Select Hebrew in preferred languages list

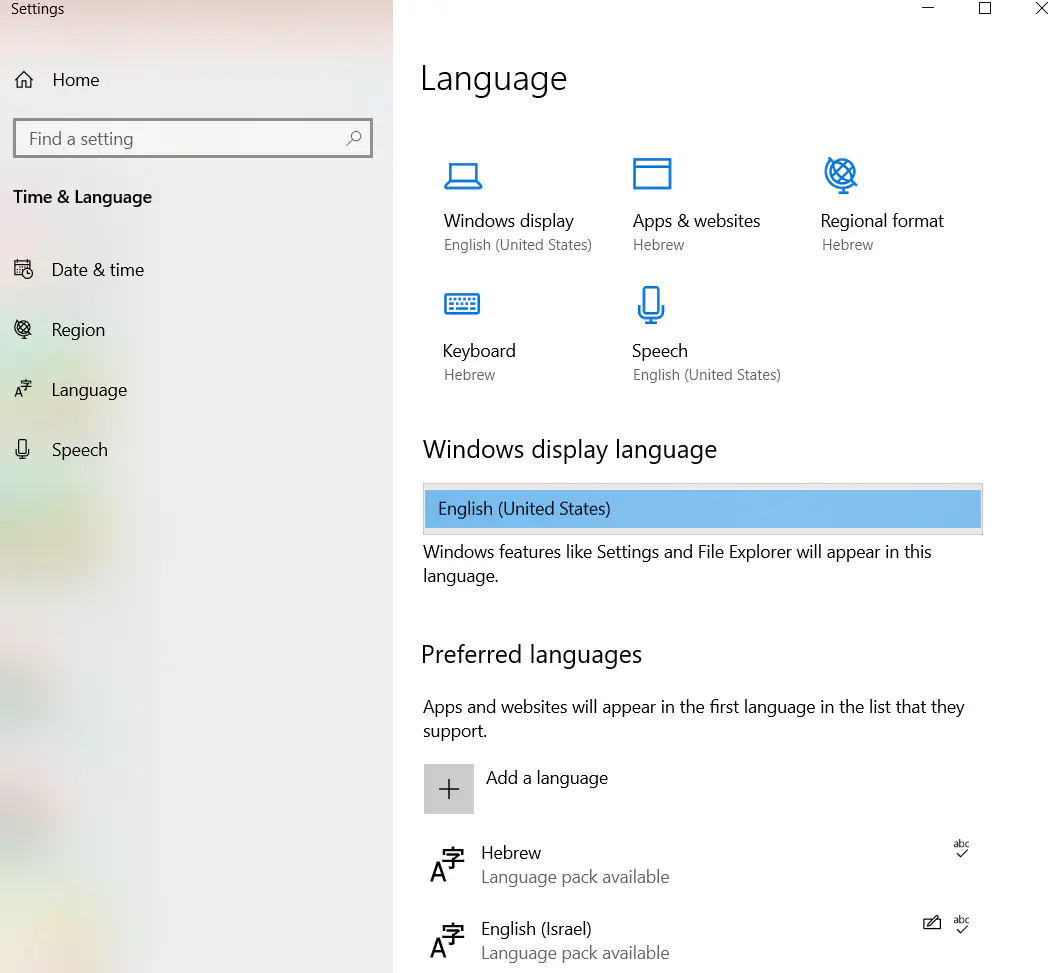[574, 864]
